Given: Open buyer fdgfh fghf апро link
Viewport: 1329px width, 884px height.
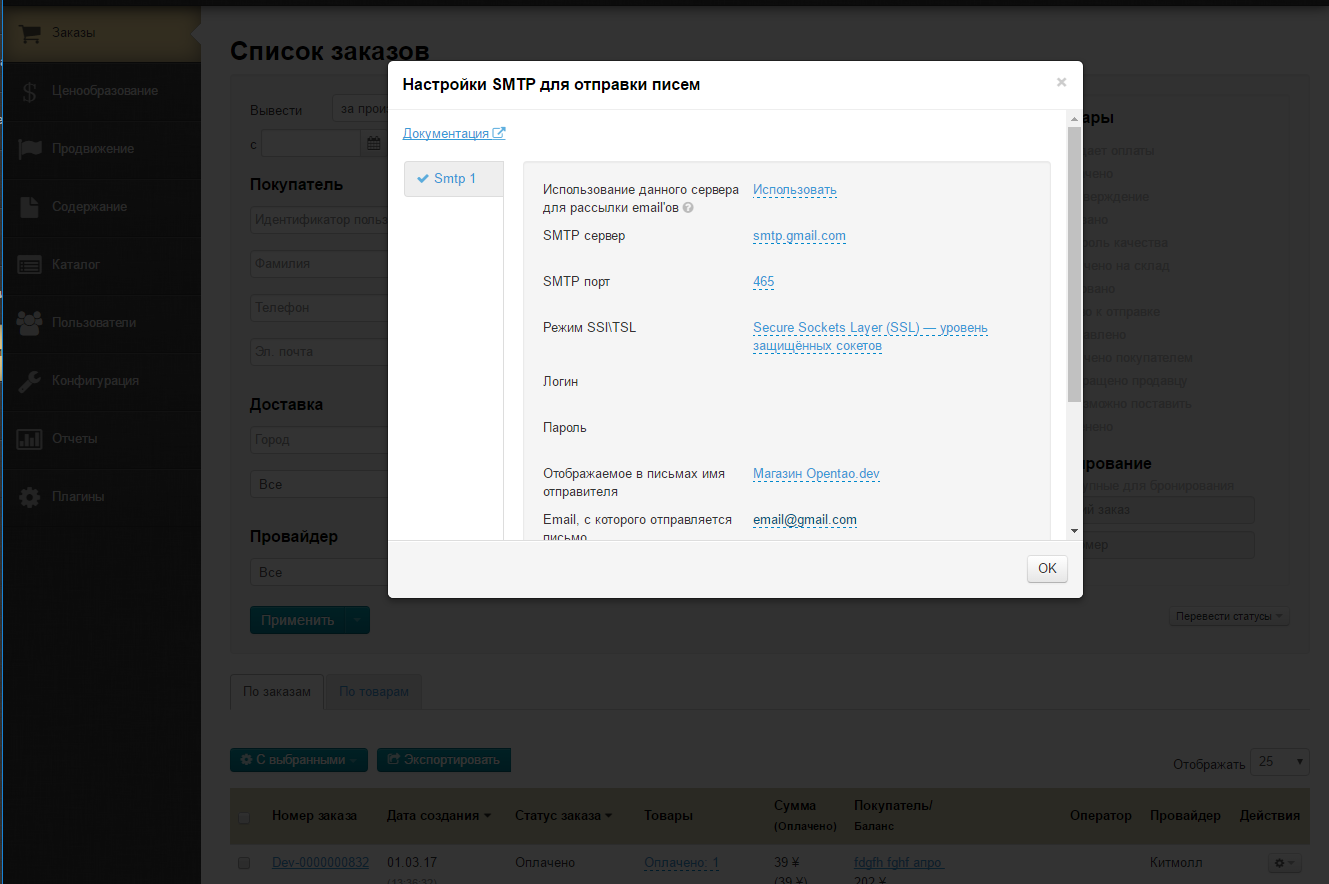Looking at the screenshot, I should point(898,863).
